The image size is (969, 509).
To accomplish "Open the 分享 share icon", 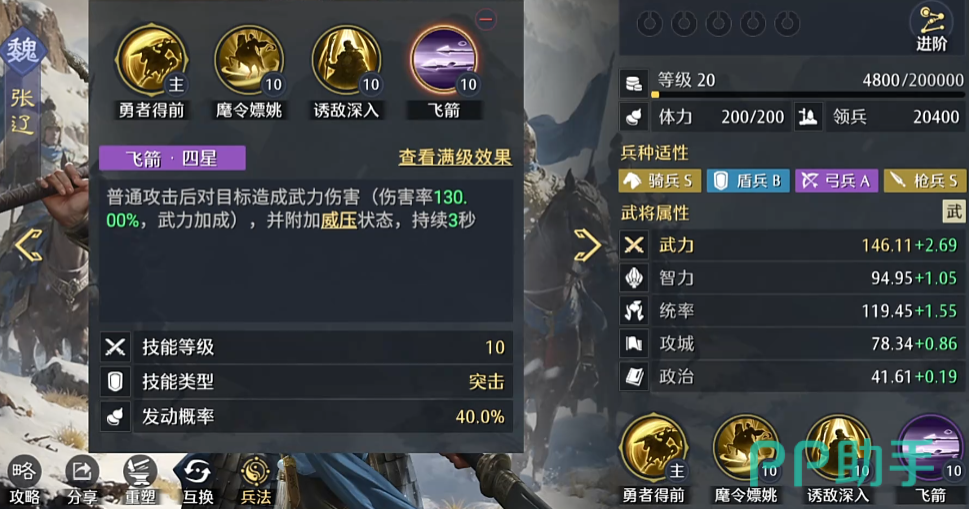I will (x=82, y=481).
